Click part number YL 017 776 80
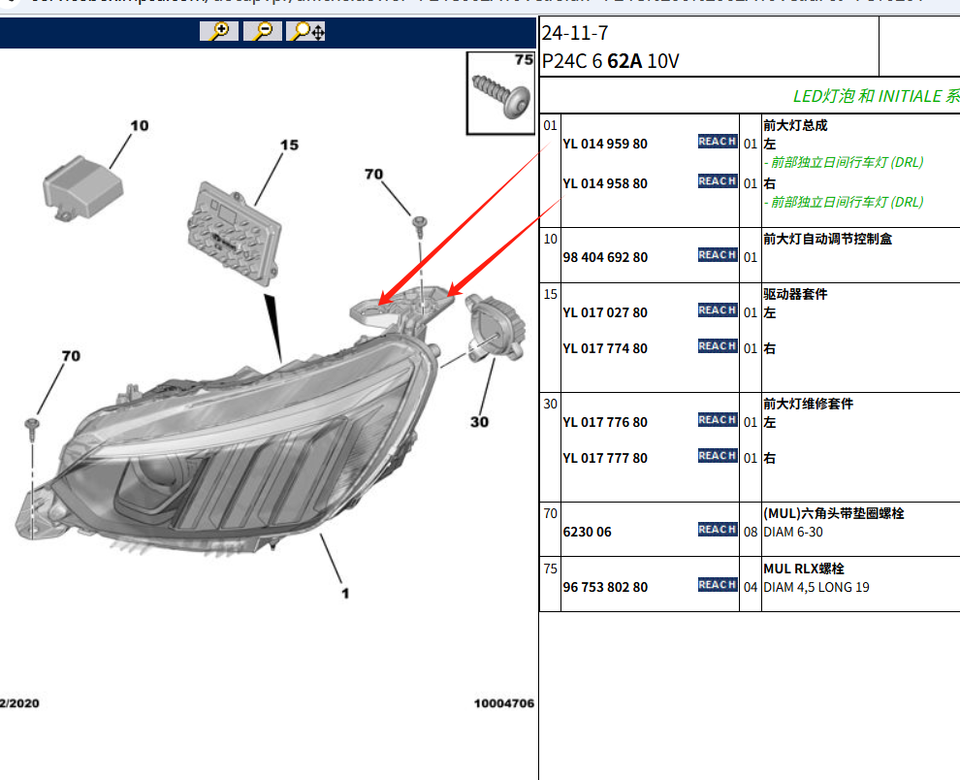Image resolution: width=960 pixels, height=780 pixels. coord(605,423)
